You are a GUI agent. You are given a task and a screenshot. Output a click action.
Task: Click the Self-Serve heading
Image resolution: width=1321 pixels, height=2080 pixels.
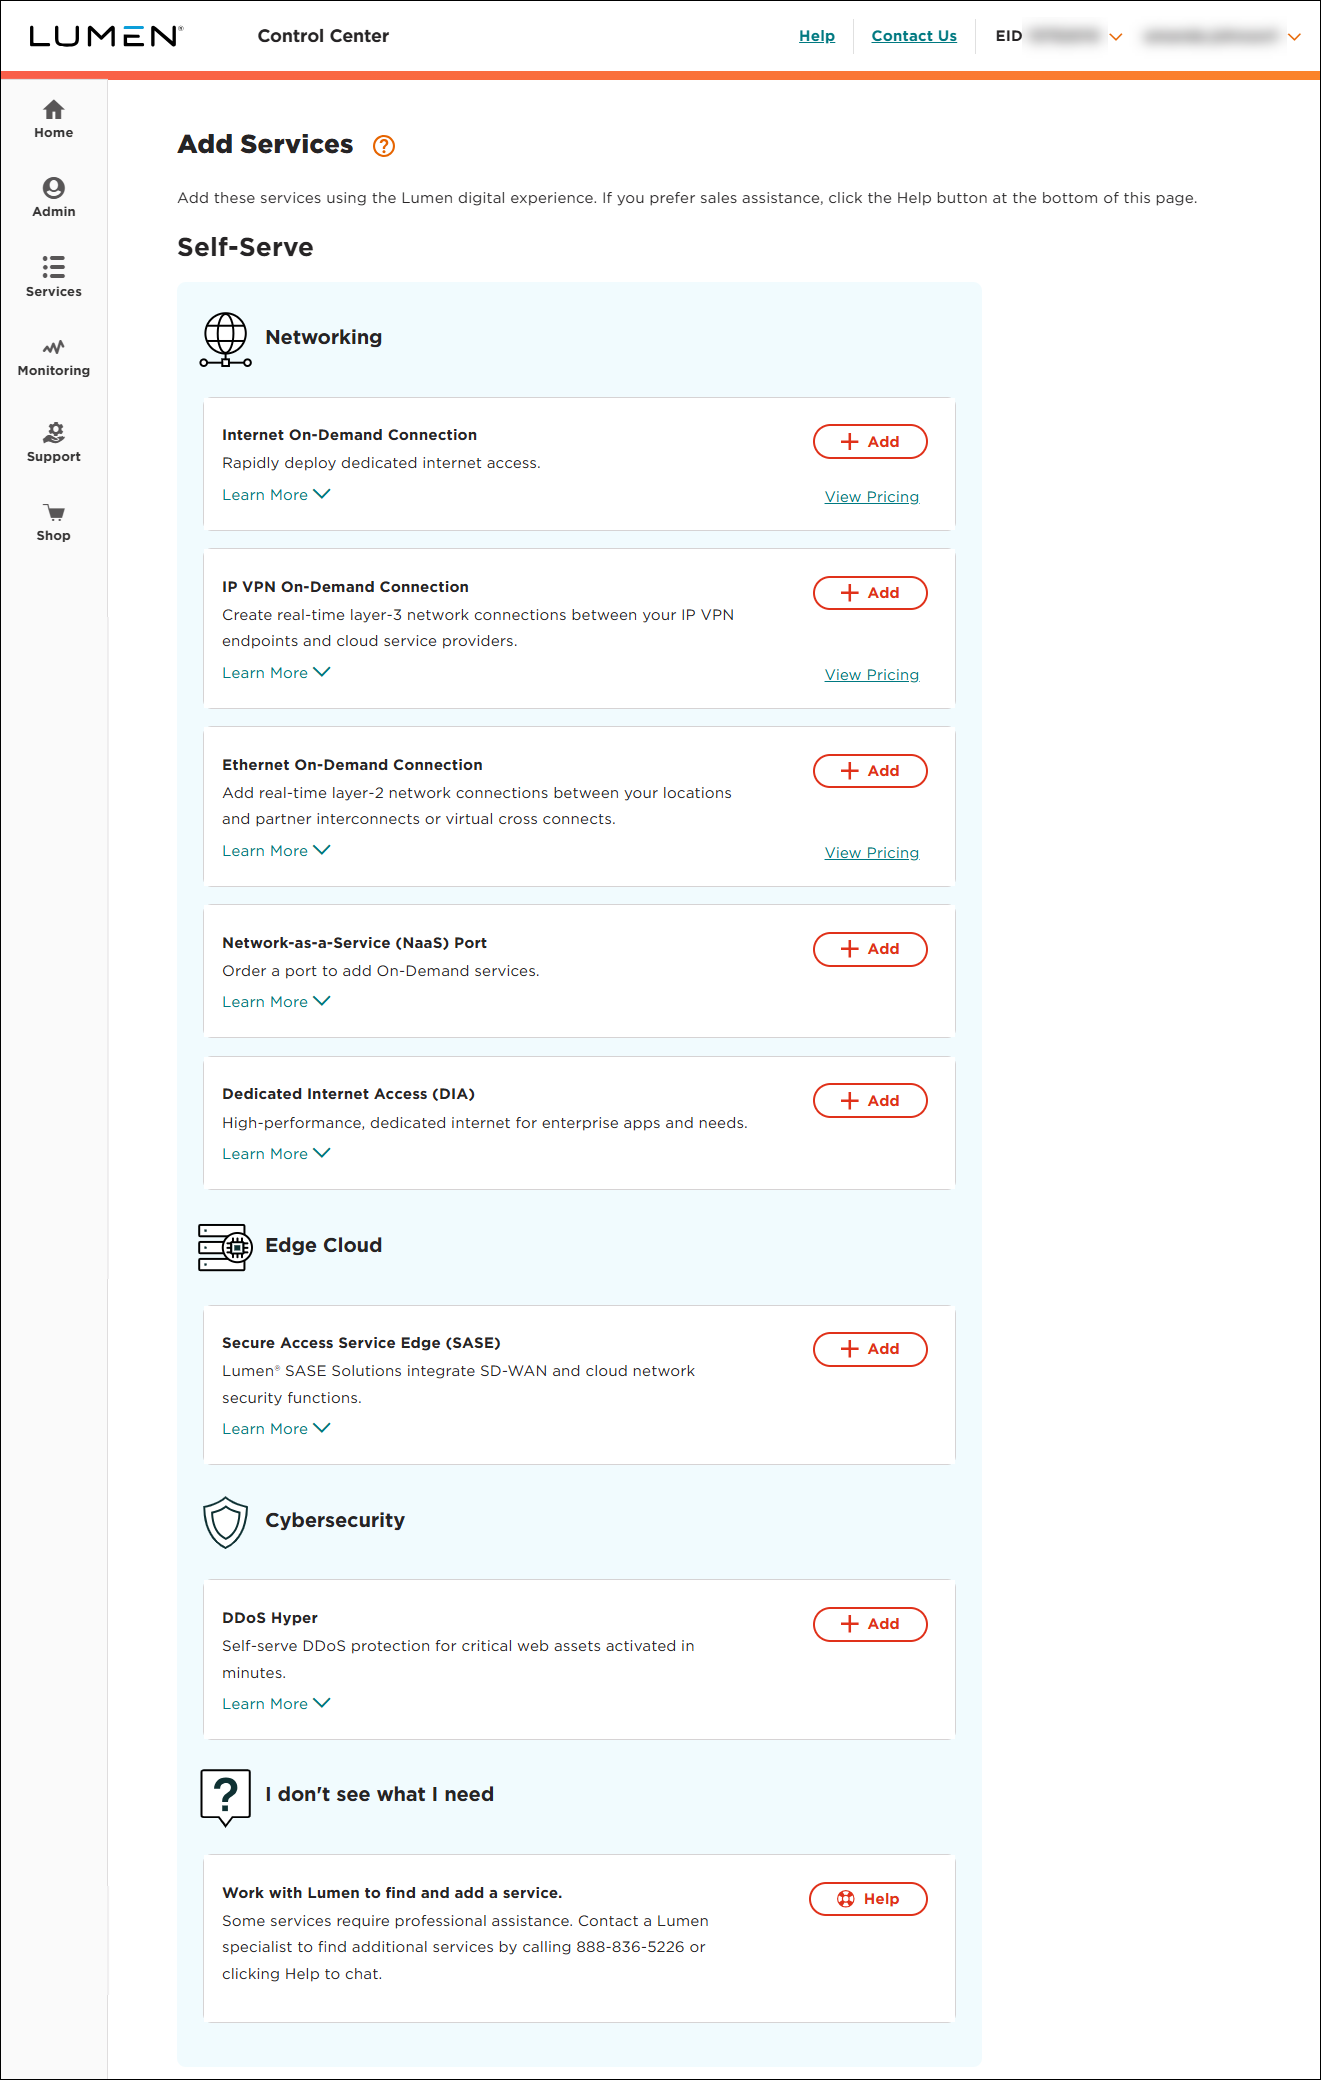[x=245, y=247]
